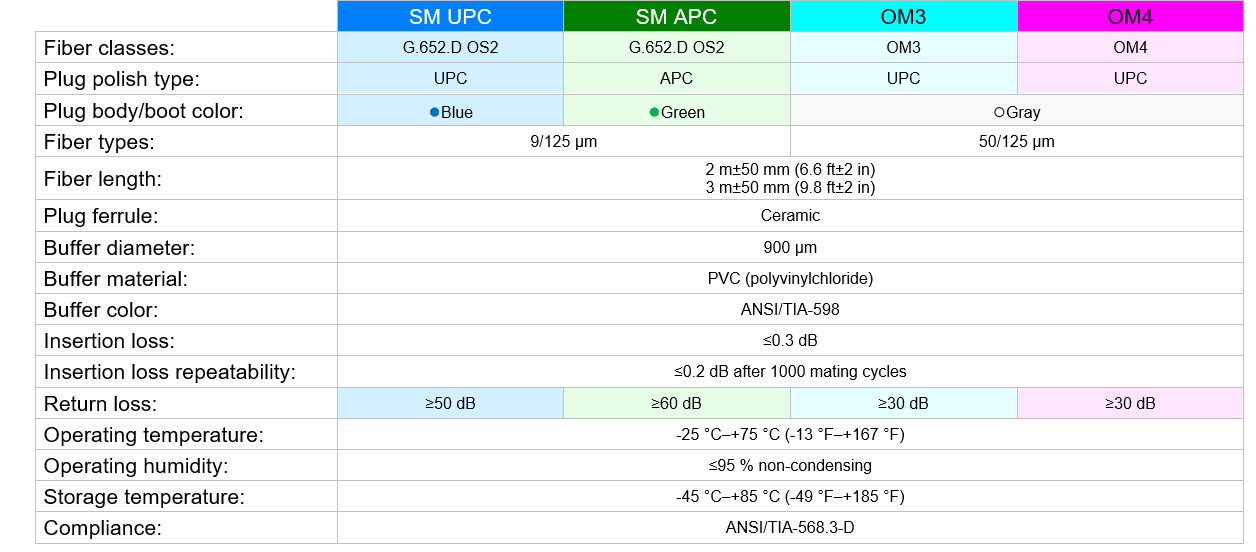Select the SM UPC column header
This screenshot has width=1256, height=552.
coord(450,17)
